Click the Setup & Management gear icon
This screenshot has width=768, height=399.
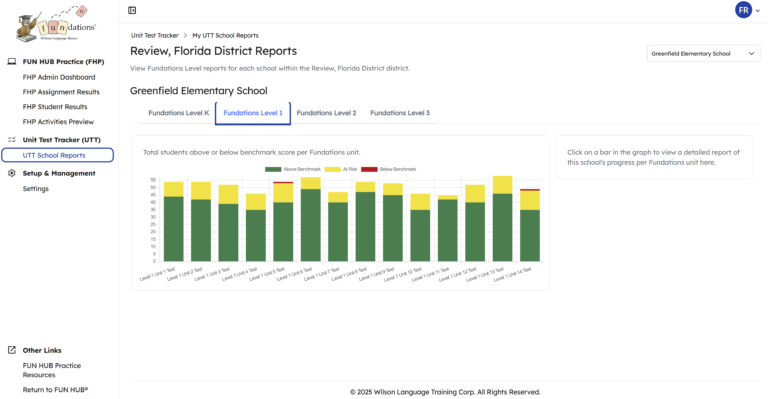coord(12,173)
